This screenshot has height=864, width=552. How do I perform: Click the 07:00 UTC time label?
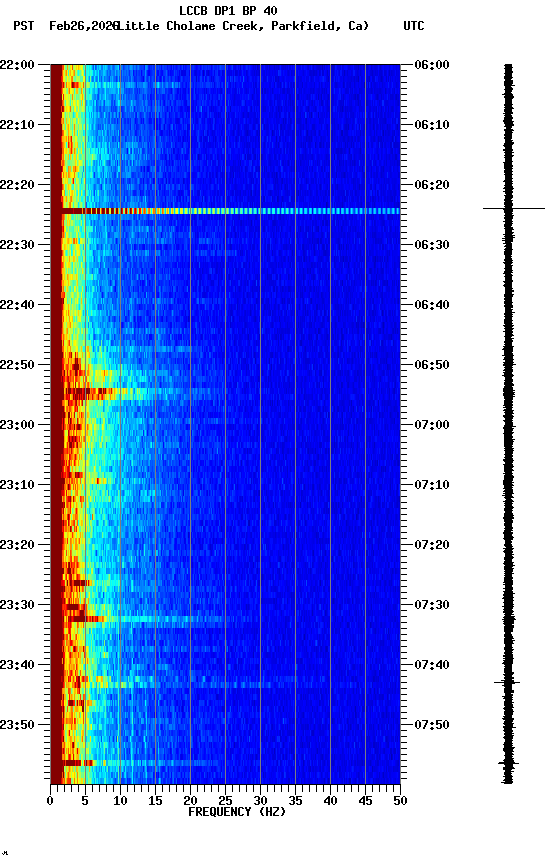pyautogui.click(x=432, y=425)
